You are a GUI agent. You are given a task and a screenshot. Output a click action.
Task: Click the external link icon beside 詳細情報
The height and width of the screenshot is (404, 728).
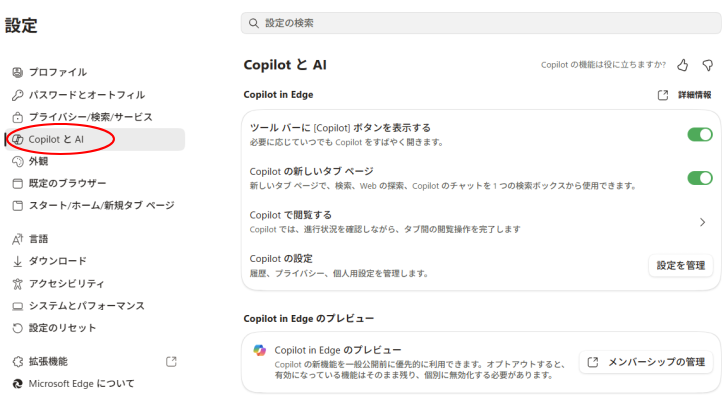pyautogui.click(x=663, y=95)
